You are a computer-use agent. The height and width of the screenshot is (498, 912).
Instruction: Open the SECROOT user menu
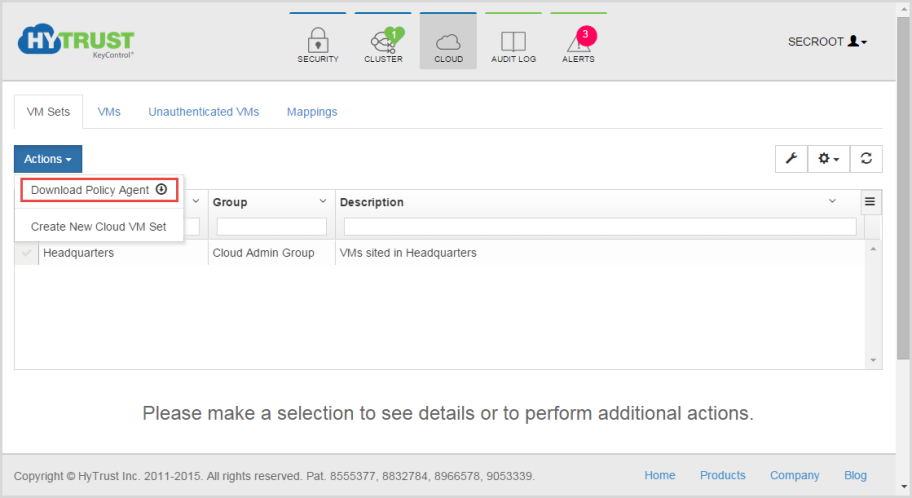(827, 41)
